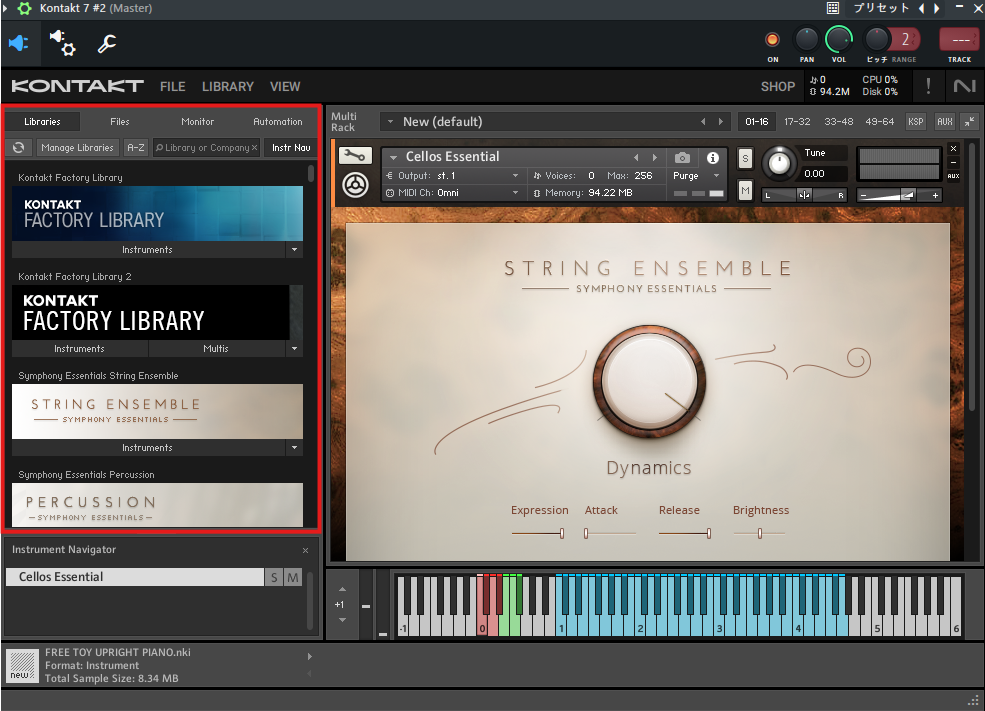Image resolution: width=985 pixels, height=711 pixels.
Task: Click the speaker icon in plugin toolbar
Action: (19, 43)
